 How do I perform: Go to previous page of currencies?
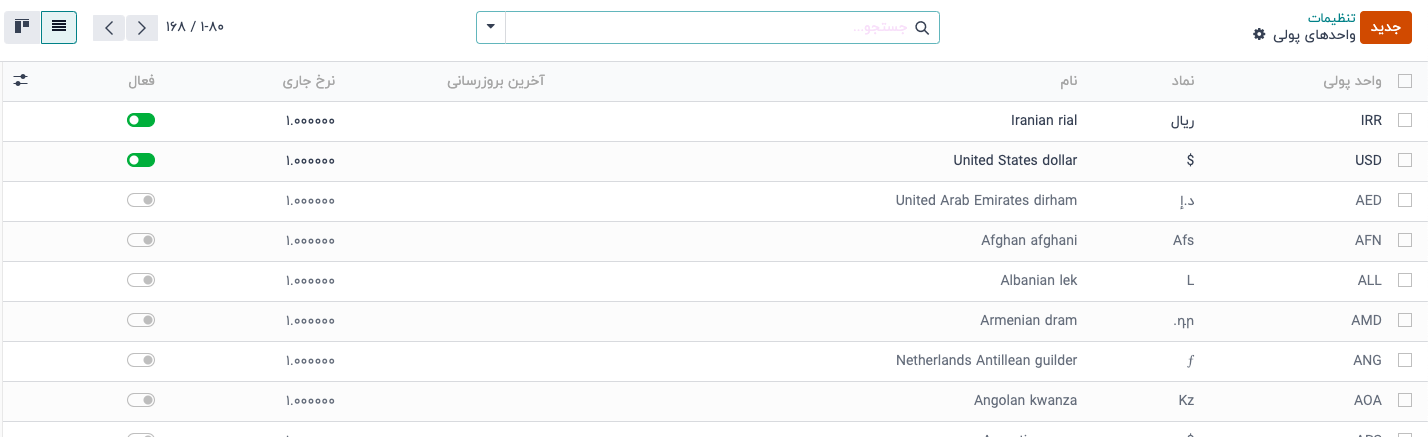point(108,27)
